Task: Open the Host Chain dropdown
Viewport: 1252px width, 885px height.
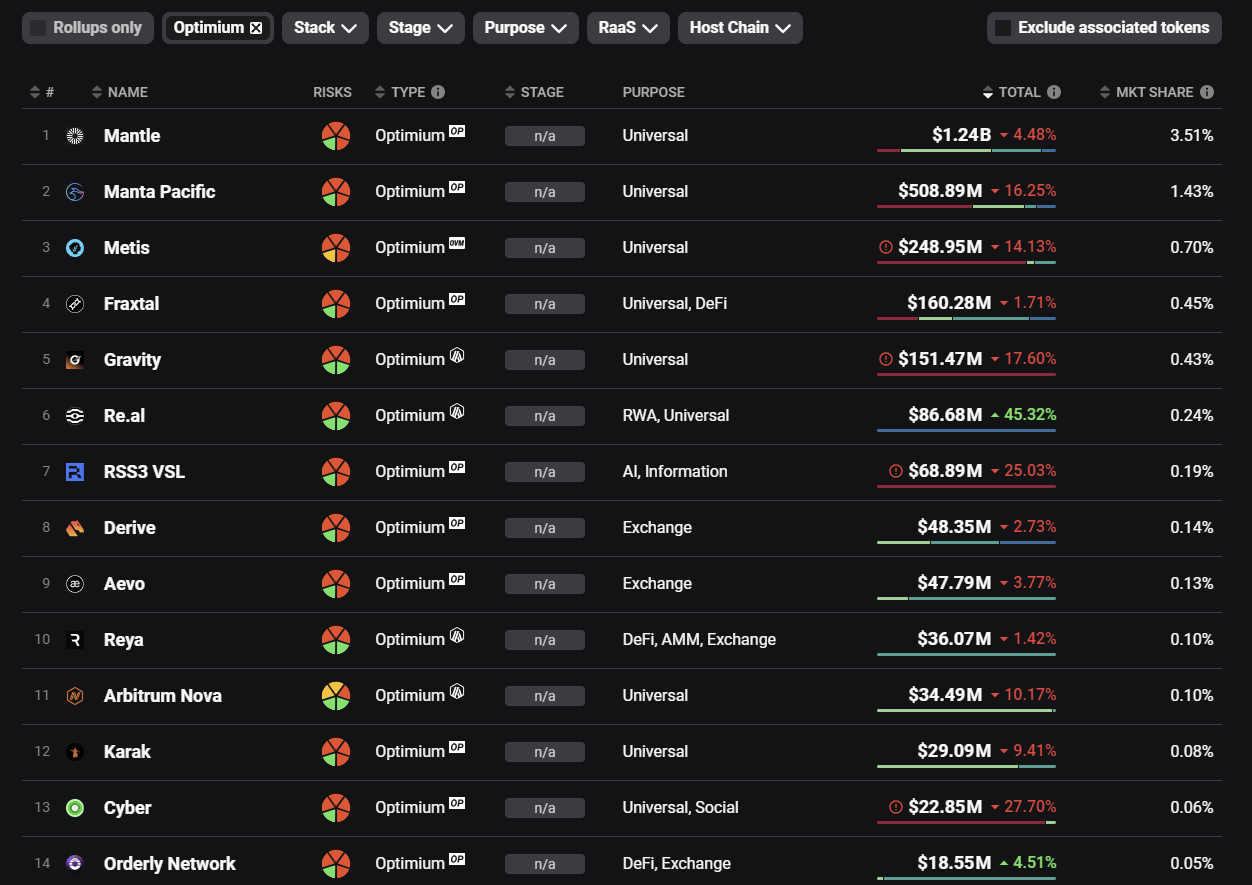Action: (x=739, y=28)
